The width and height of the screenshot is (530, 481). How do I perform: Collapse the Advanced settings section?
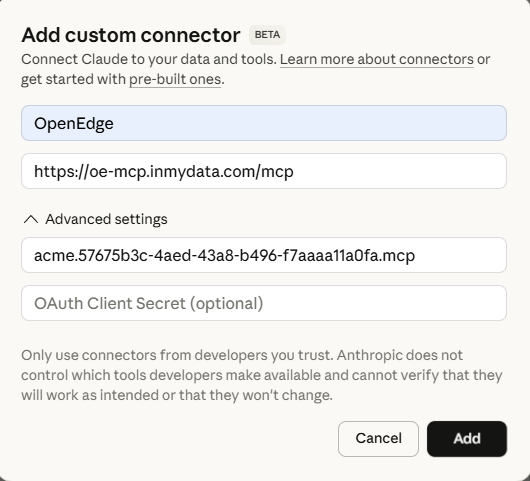[x=96, y=219]
